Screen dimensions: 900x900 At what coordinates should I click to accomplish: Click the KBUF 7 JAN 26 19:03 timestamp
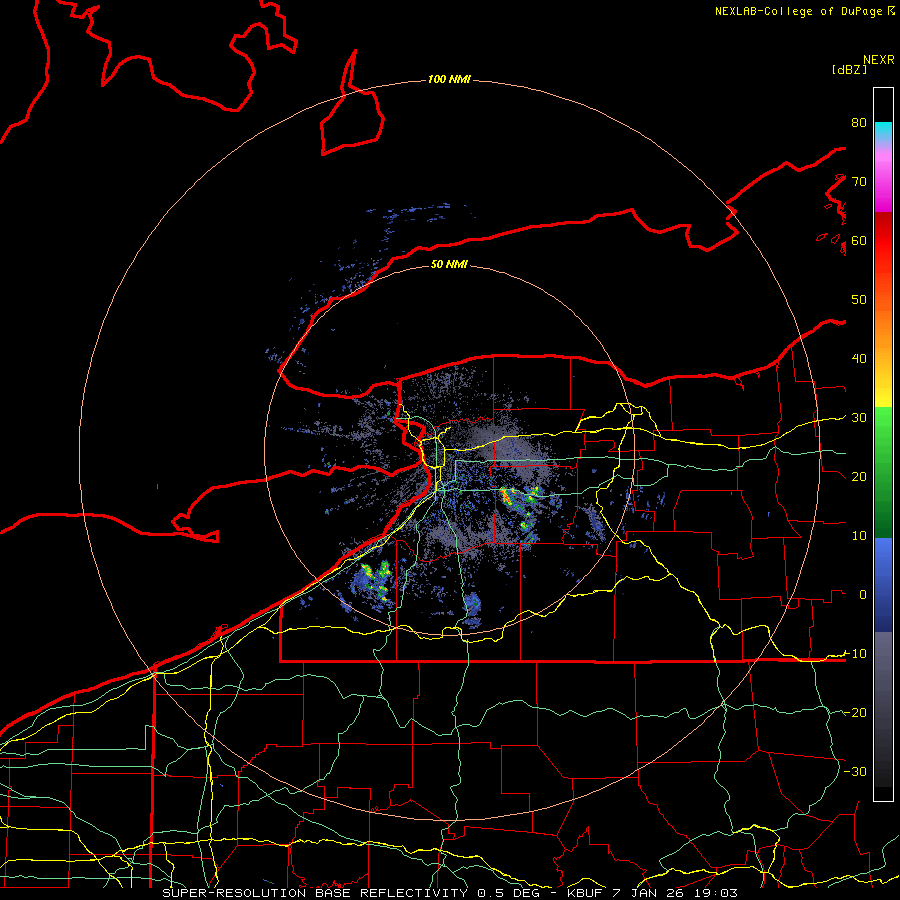(x=652, y=893)
